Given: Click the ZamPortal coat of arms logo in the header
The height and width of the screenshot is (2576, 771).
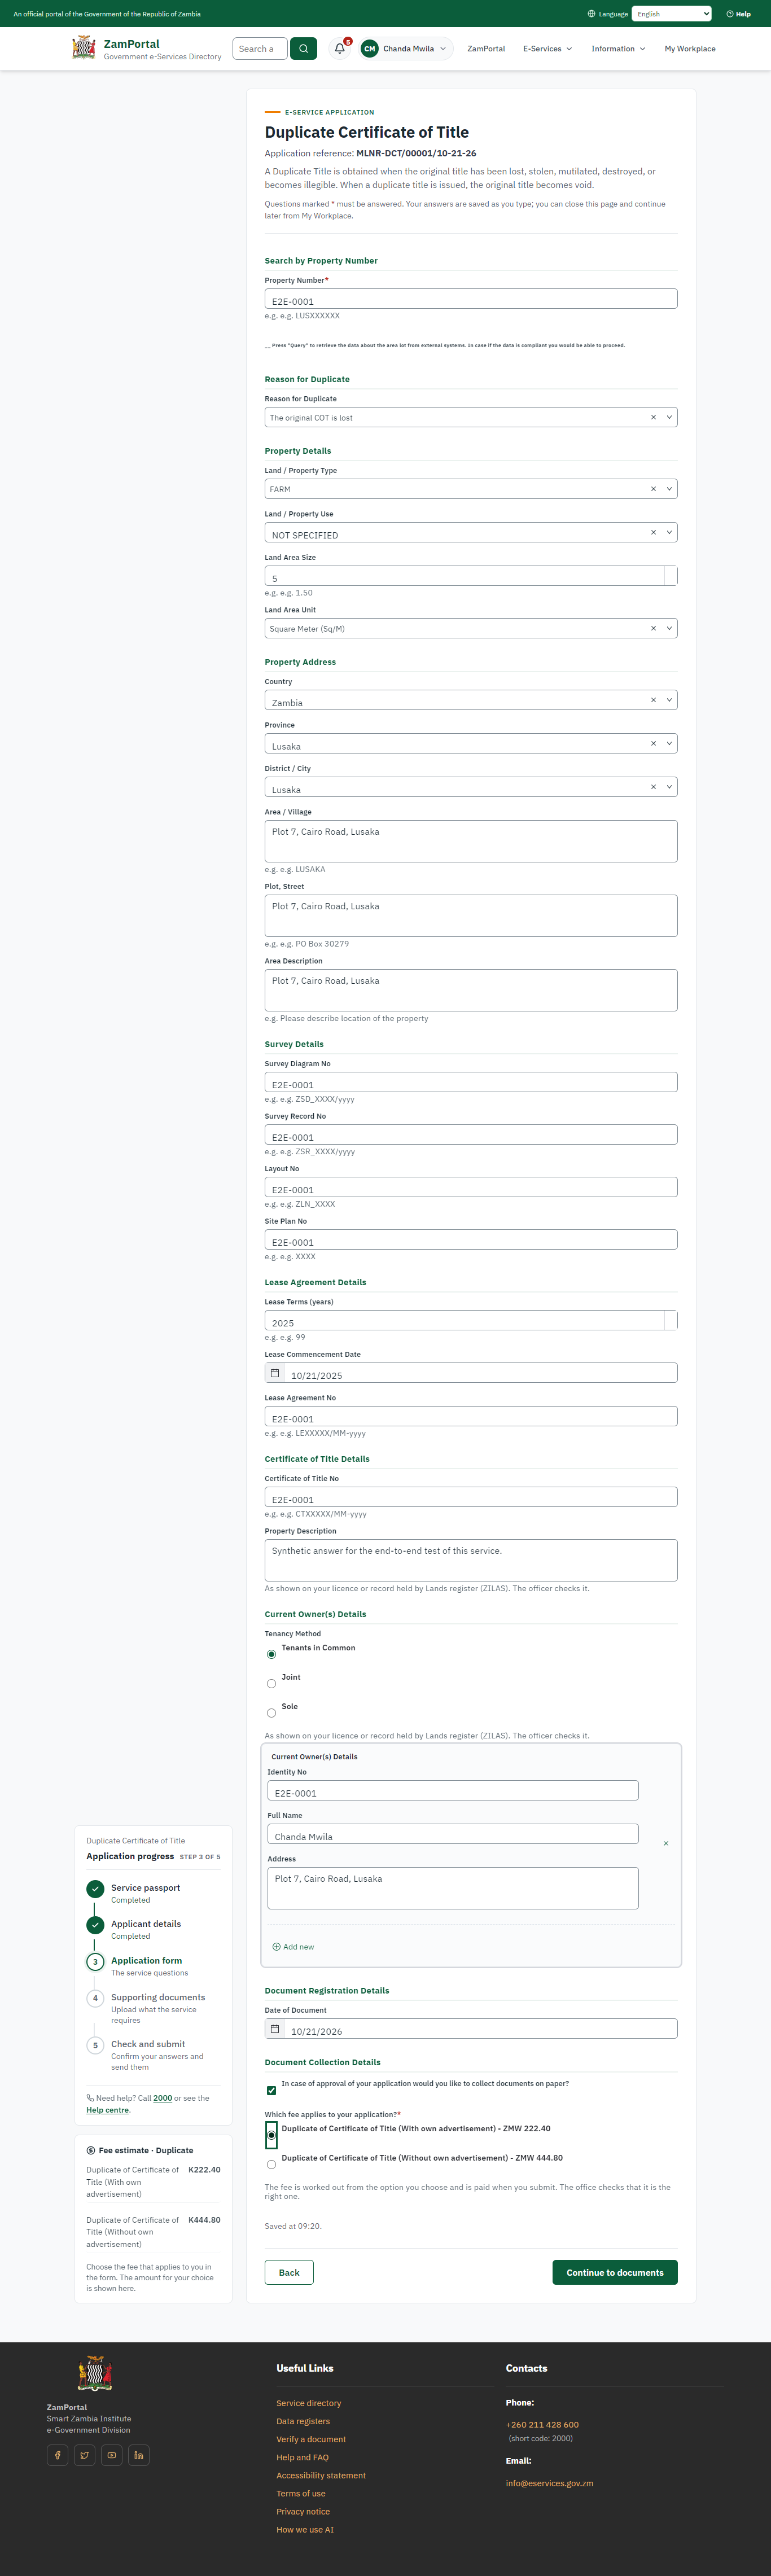Looking at the screenshot, I should [84, 48].
